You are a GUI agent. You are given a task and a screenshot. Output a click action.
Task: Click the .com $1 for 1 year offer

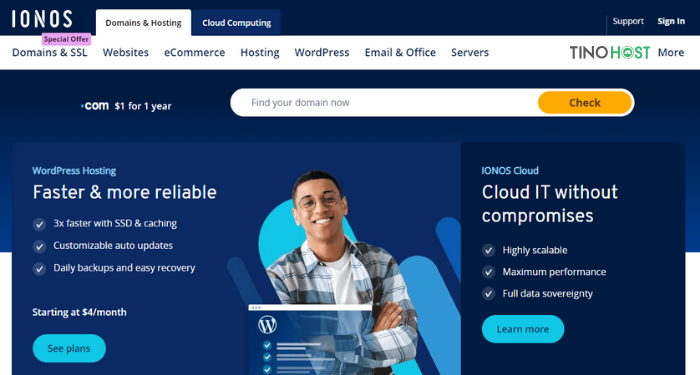tap(126, 106)
